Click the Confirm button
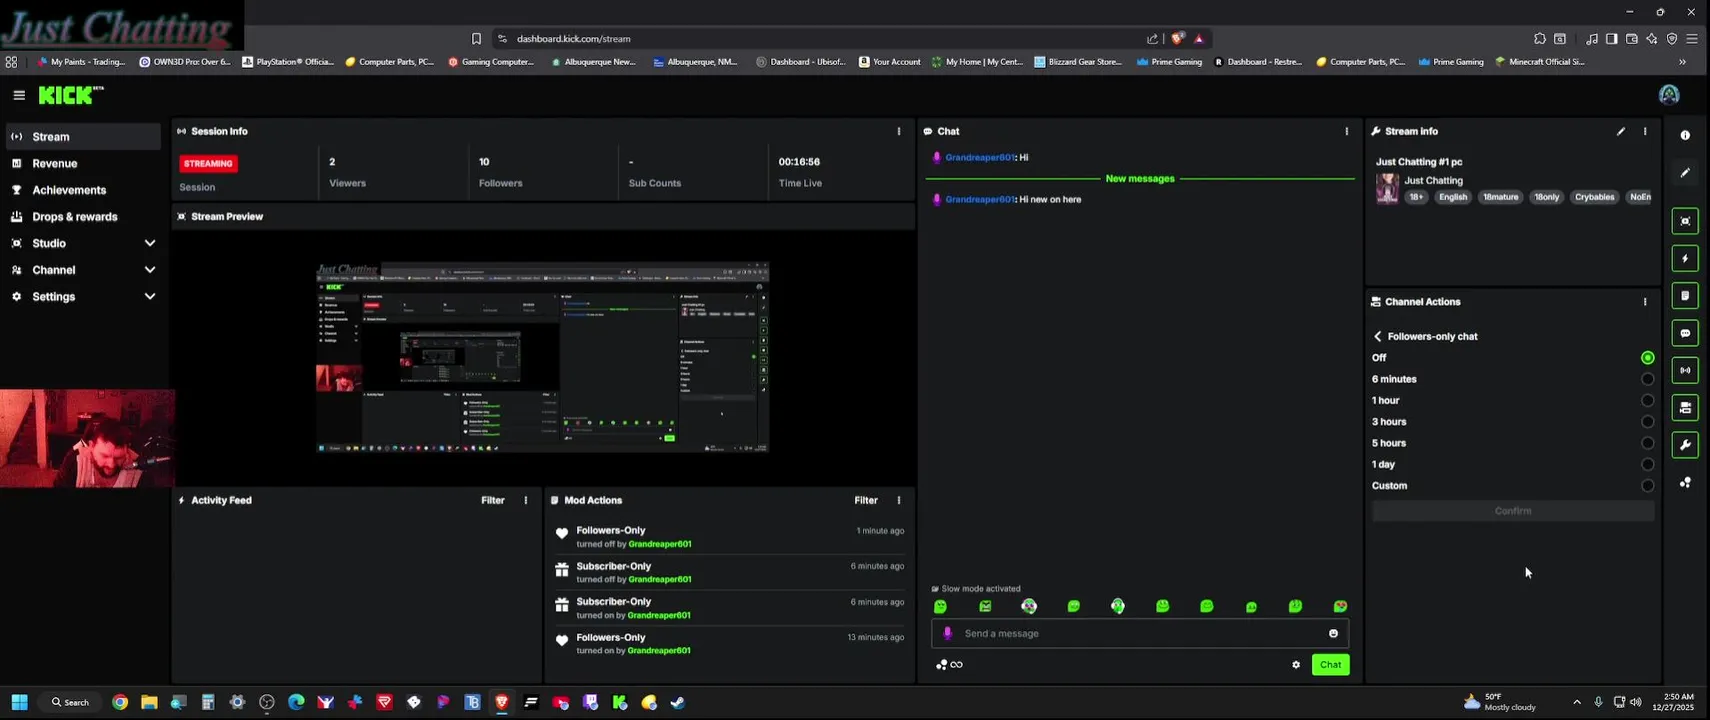1710x720 pixels. point(1513,511)
